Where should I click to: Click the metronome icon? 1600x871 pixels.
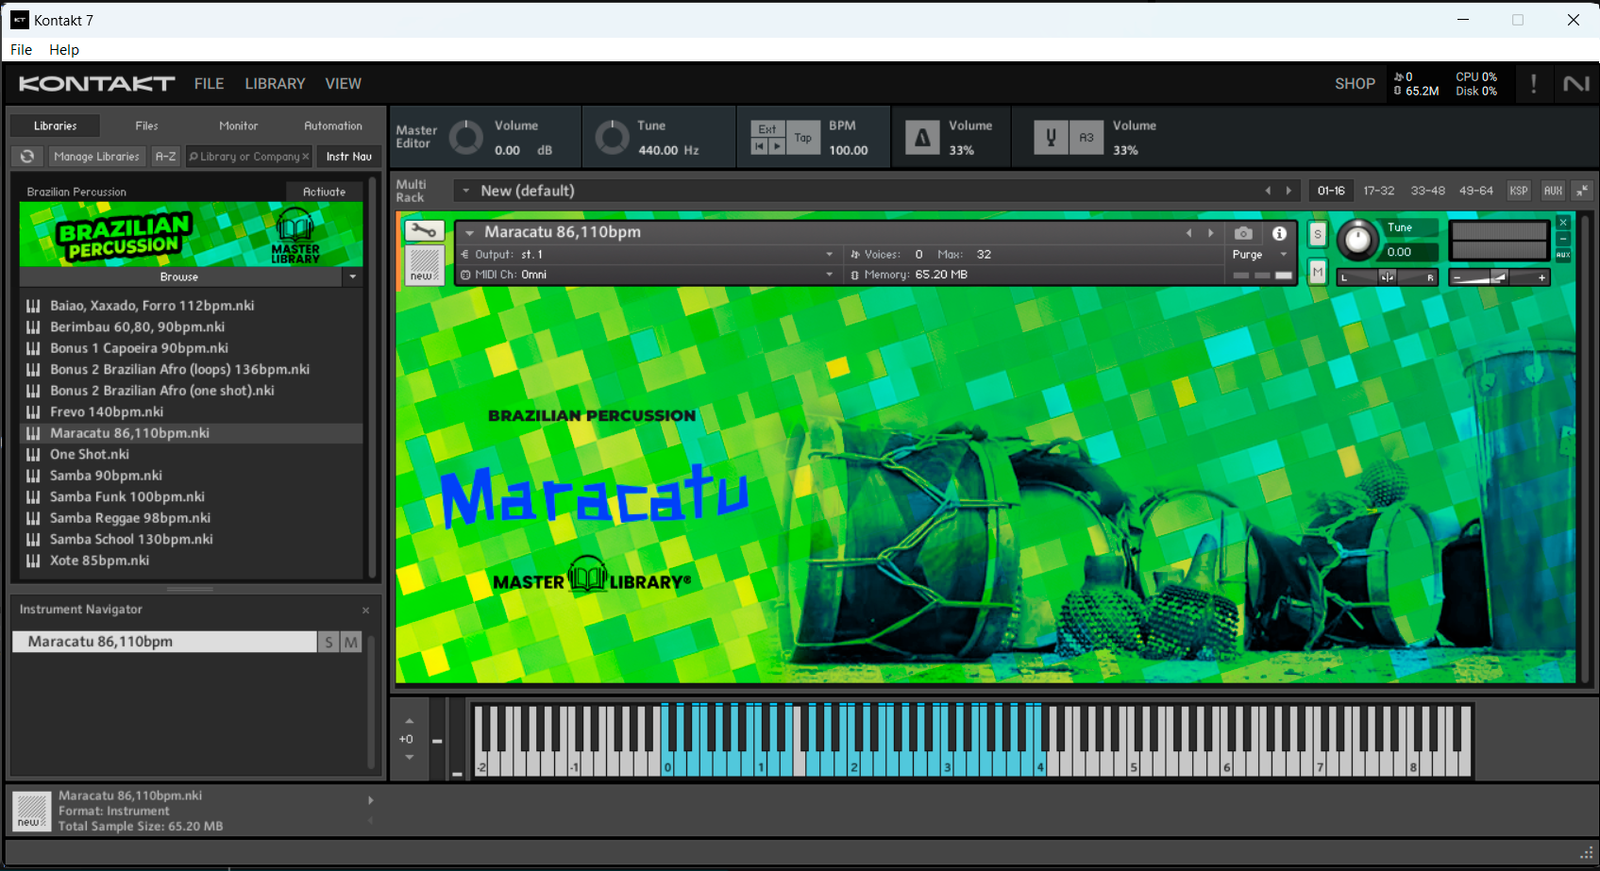point(922,138)
